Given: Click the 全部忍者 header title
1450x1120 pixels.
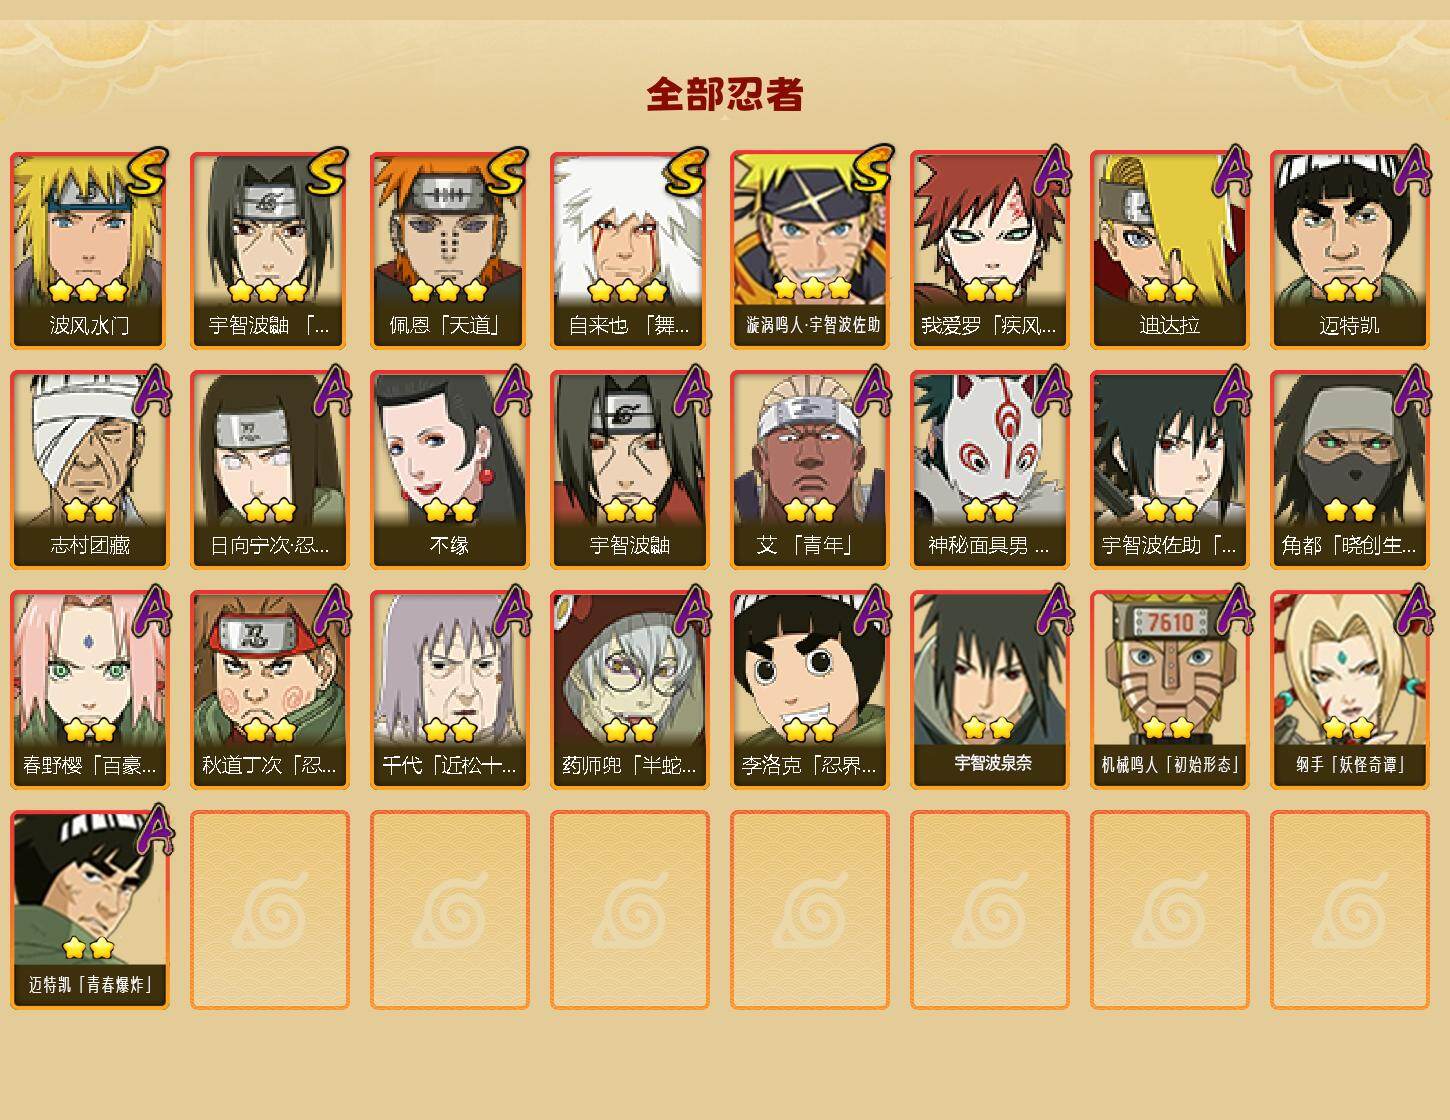Looking at the screenshot, I should [x=725, y=95].
